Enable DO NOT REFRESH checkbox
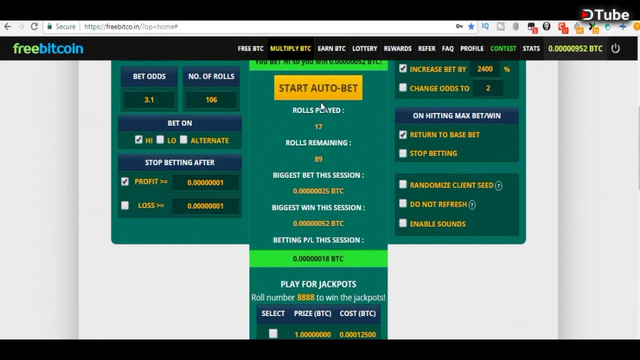 click(x=403, y=203)
